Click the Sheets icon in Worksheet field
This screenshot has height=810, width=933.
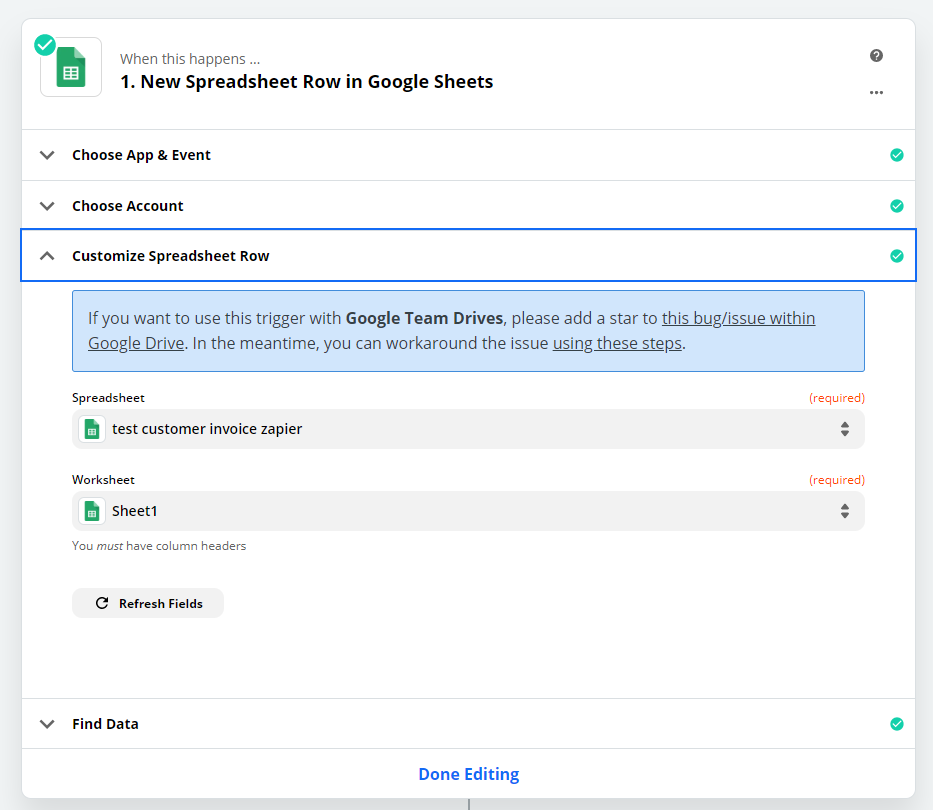(x=92, y=511)
